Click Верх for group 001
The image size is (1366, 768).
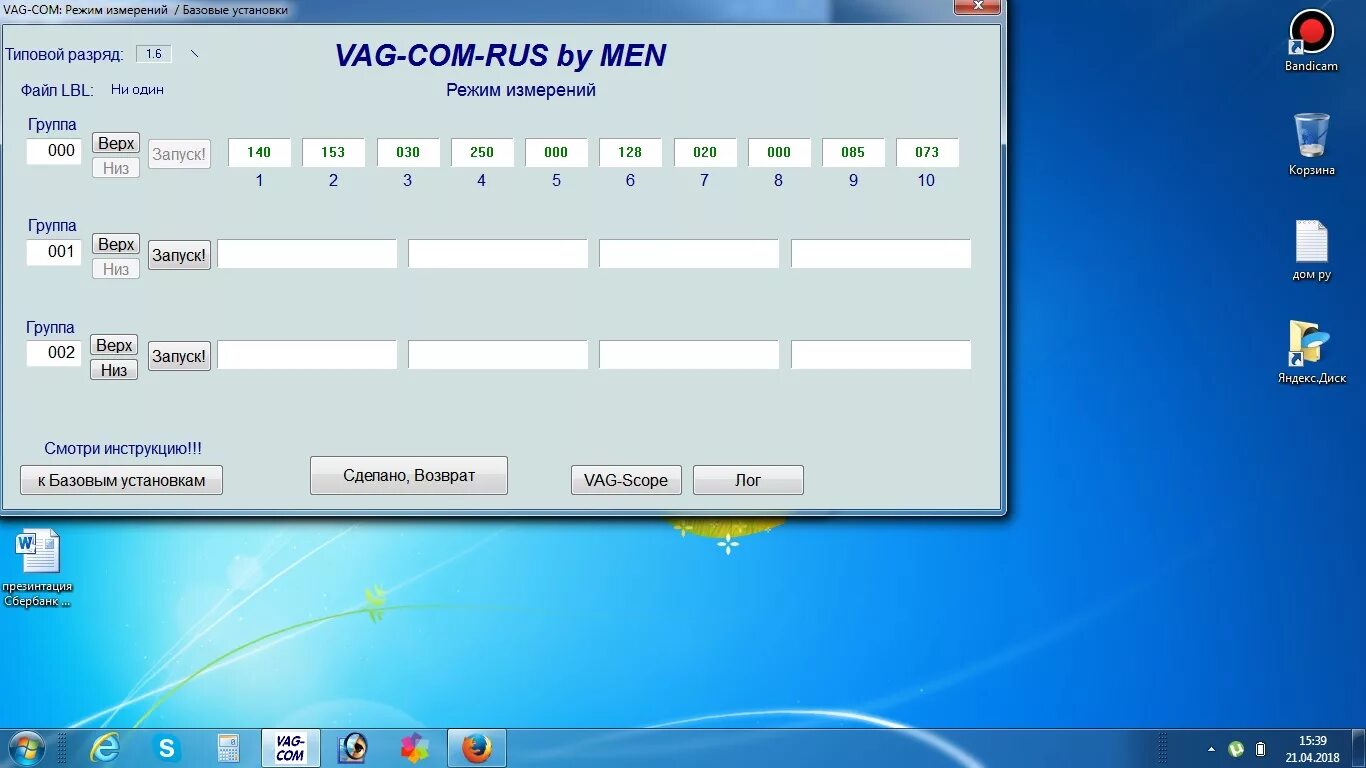[x=116, y=244]
